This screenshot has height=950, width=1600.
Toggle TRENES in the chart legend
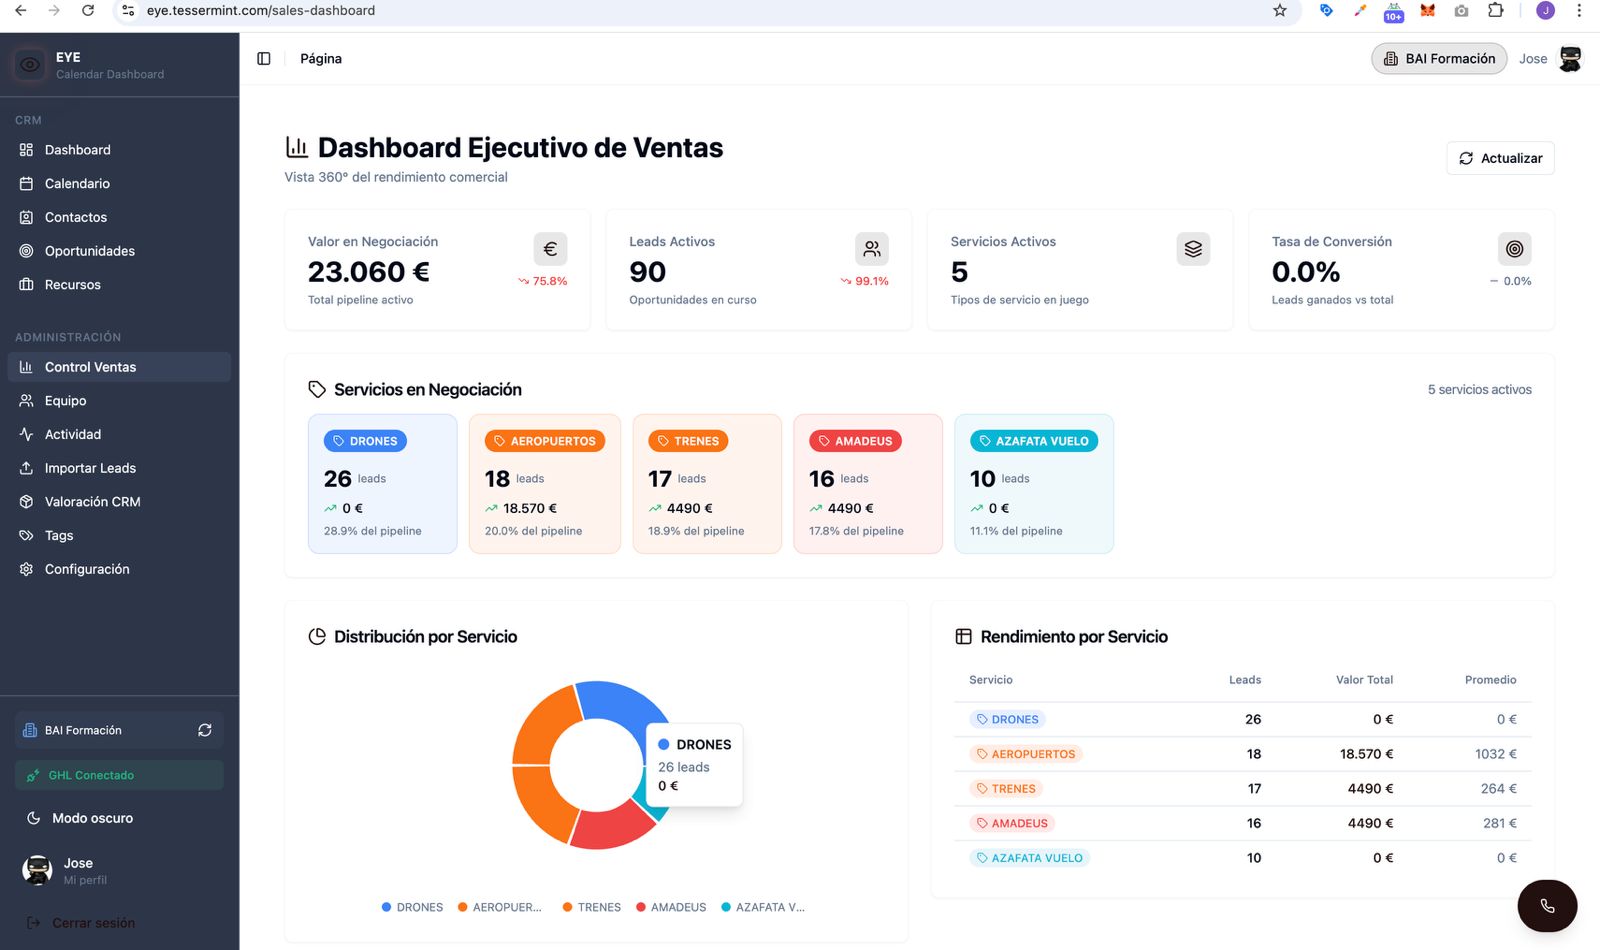(591, 908)
